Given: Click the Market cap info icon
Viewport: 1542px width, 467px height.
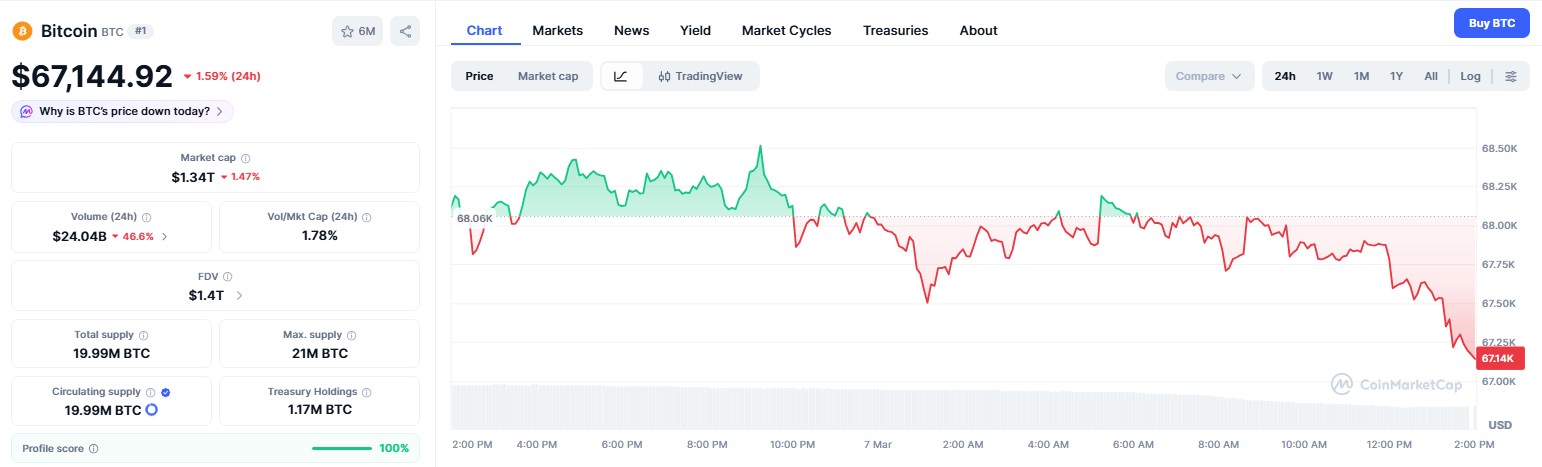Looking at the screenshot, I should click(x=246, y=158).
